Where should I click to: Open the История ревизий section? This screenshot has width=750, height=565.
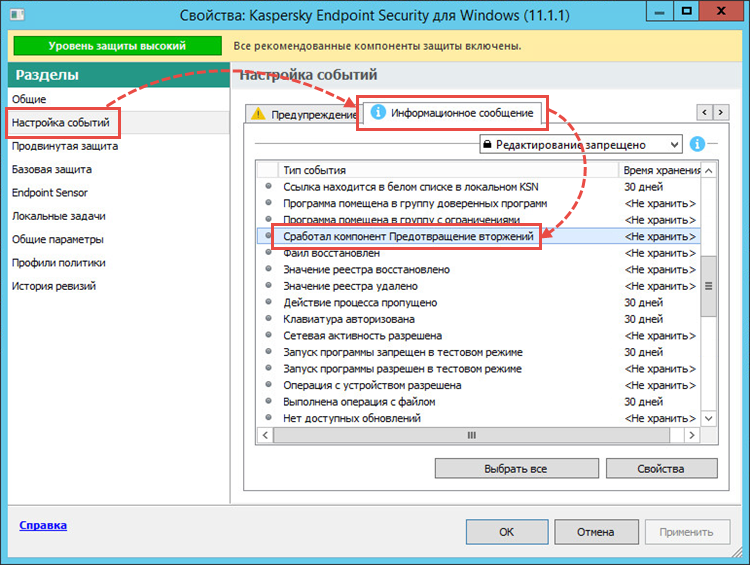[54, 286]
